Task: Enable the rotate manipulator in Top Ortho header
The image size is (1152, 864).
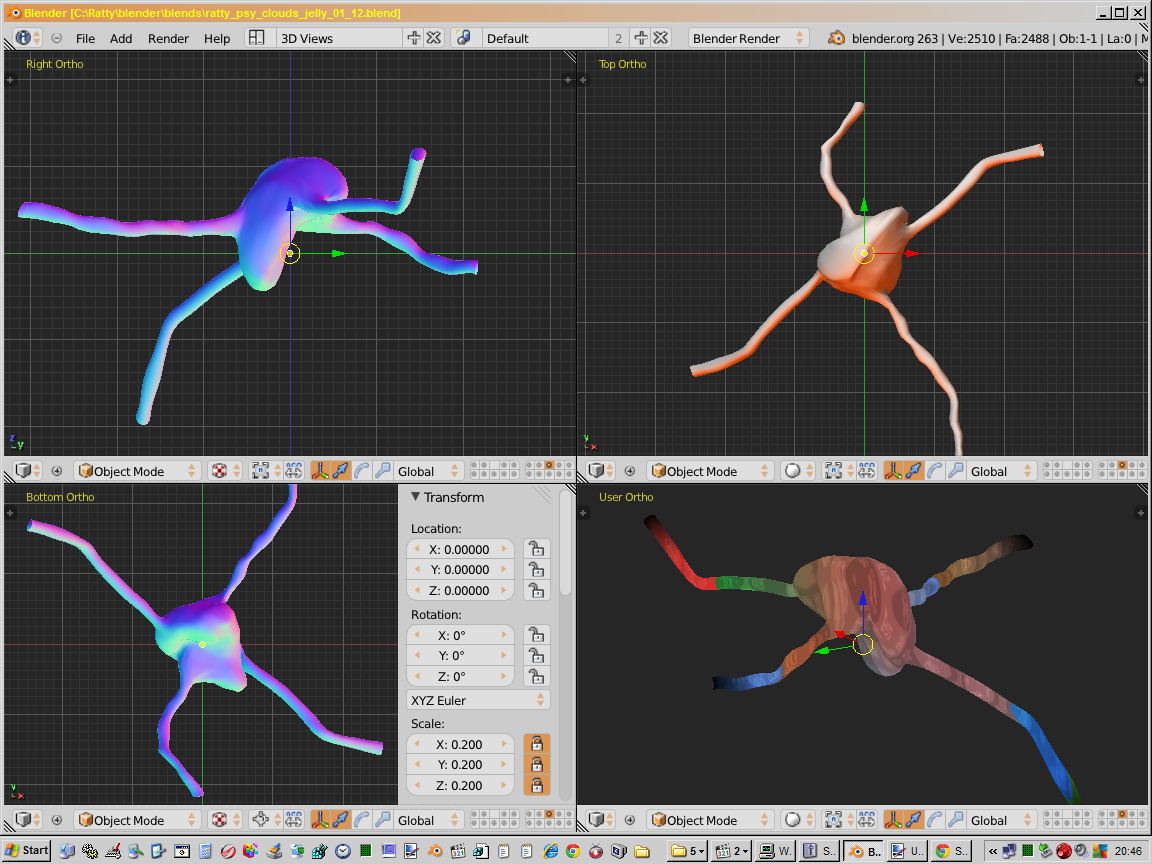Action: point(935,471)
